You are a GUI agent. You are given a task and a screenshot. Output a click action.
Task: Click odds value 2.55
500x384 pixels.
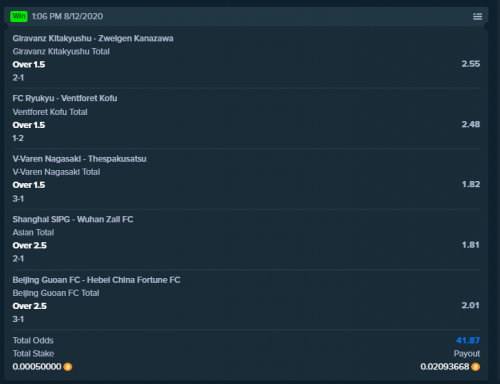click(x=471, y=64)
